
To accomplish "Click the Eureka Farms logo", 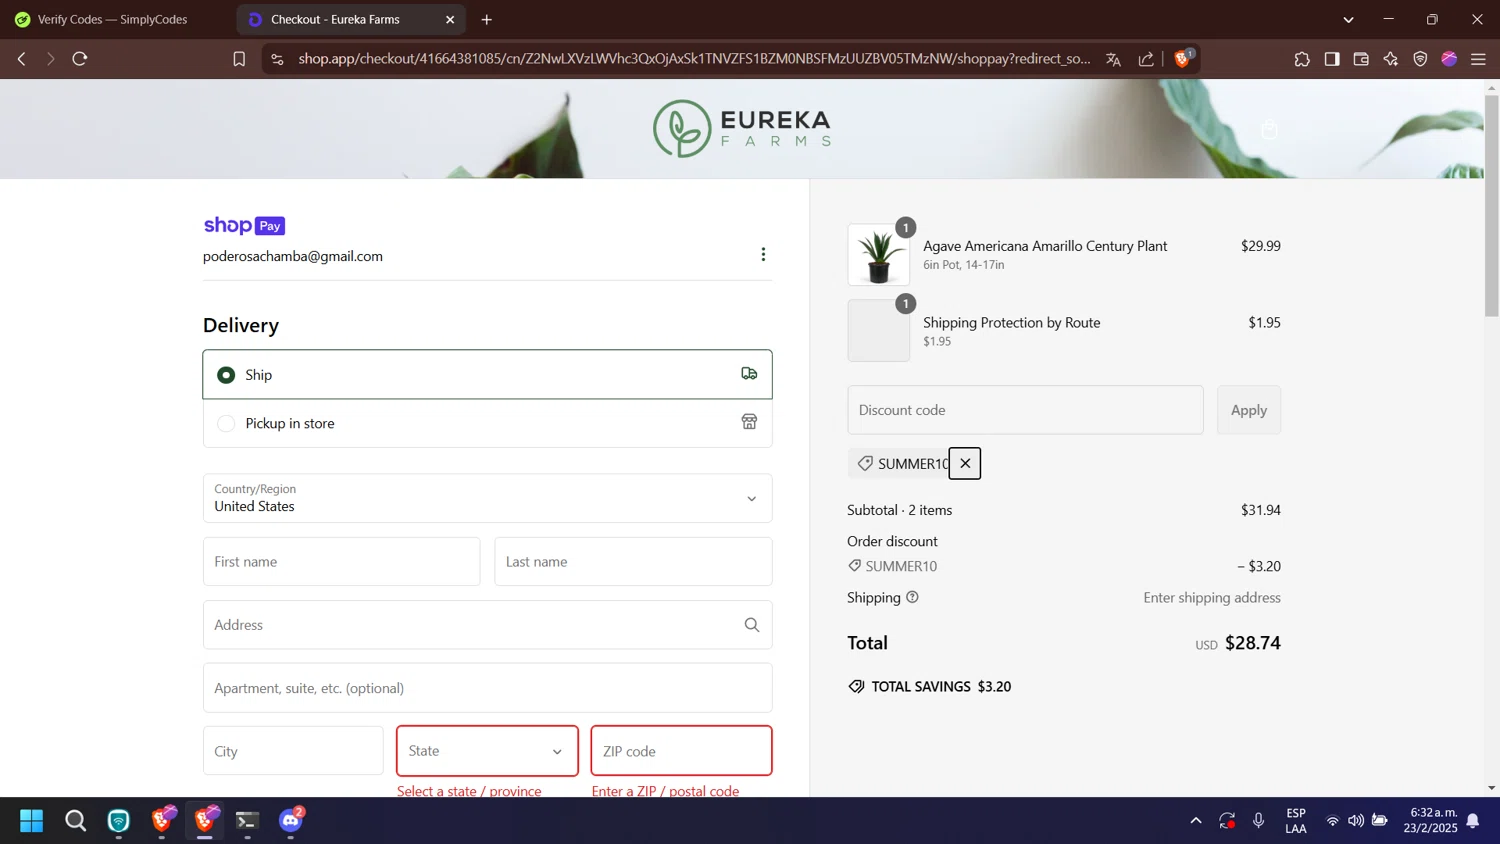I will (742, 128).
